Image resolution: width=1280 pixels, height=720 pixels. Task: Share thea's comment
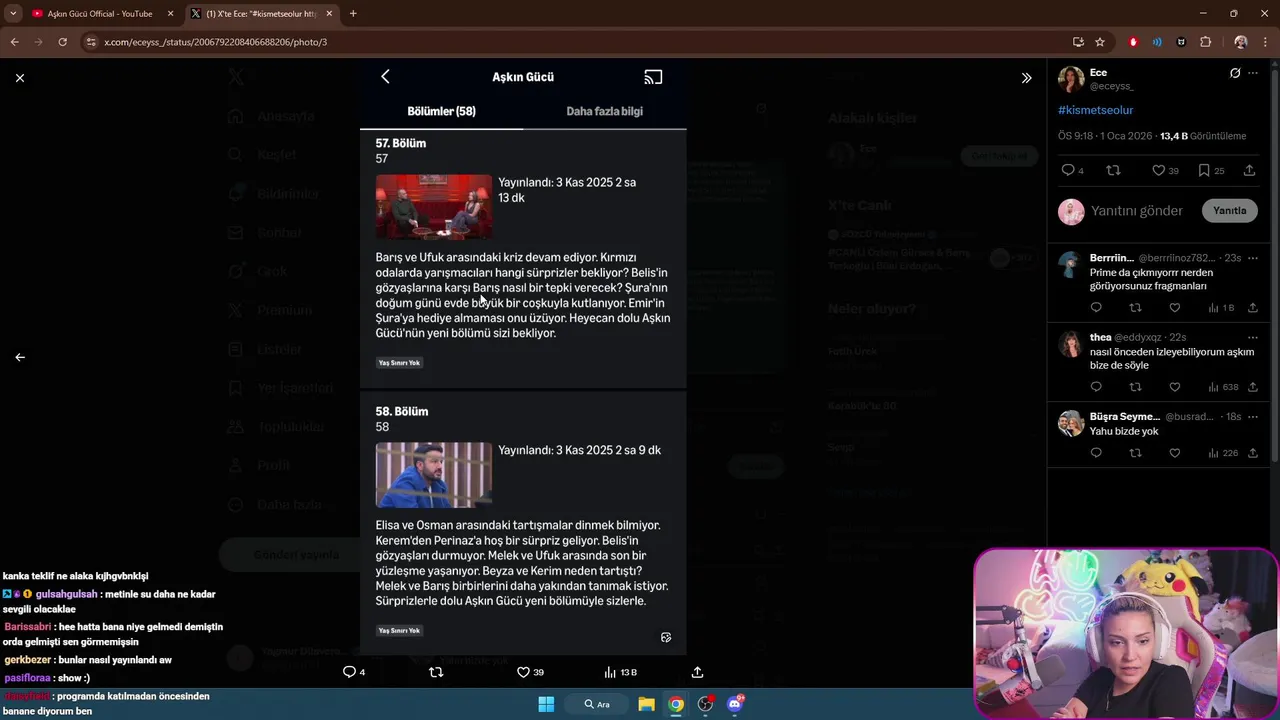coord(1253,387)
